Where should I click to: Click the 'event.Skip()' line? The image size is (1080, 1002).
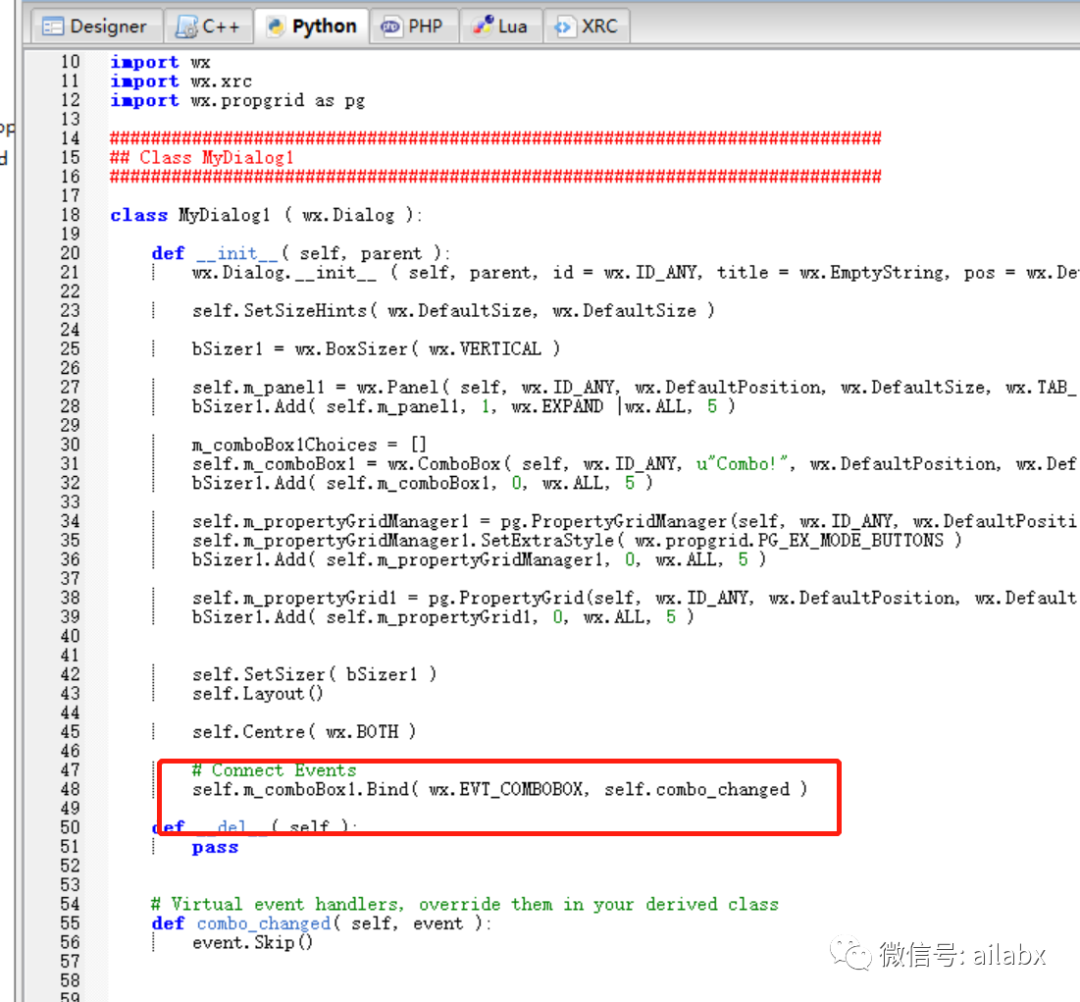253,943
